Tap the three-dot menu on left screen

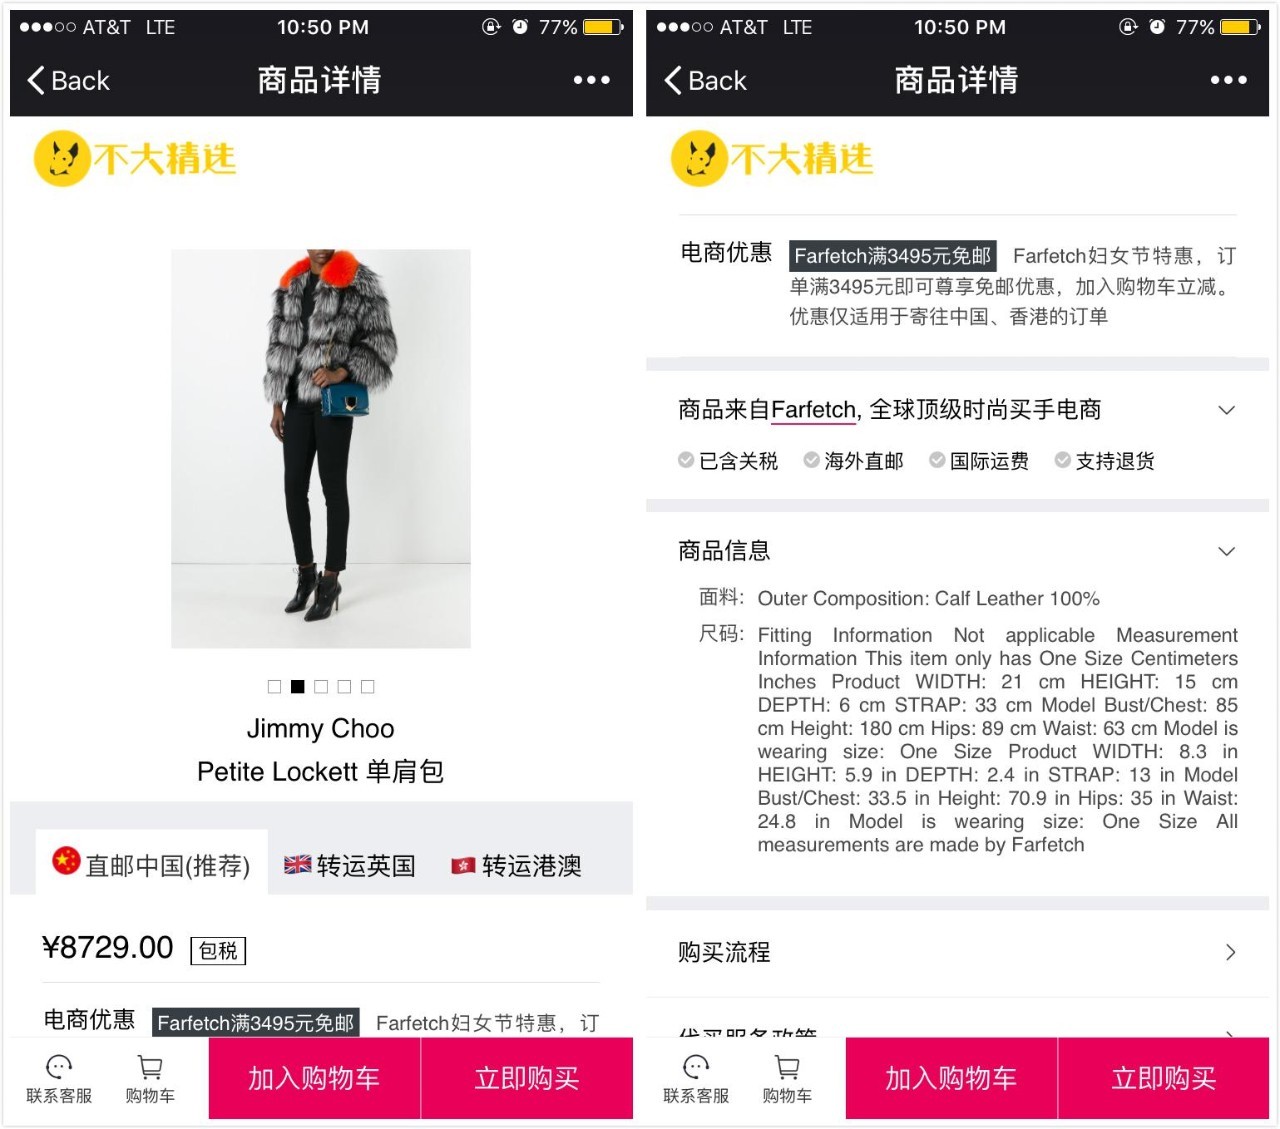(x=592, y=80)
